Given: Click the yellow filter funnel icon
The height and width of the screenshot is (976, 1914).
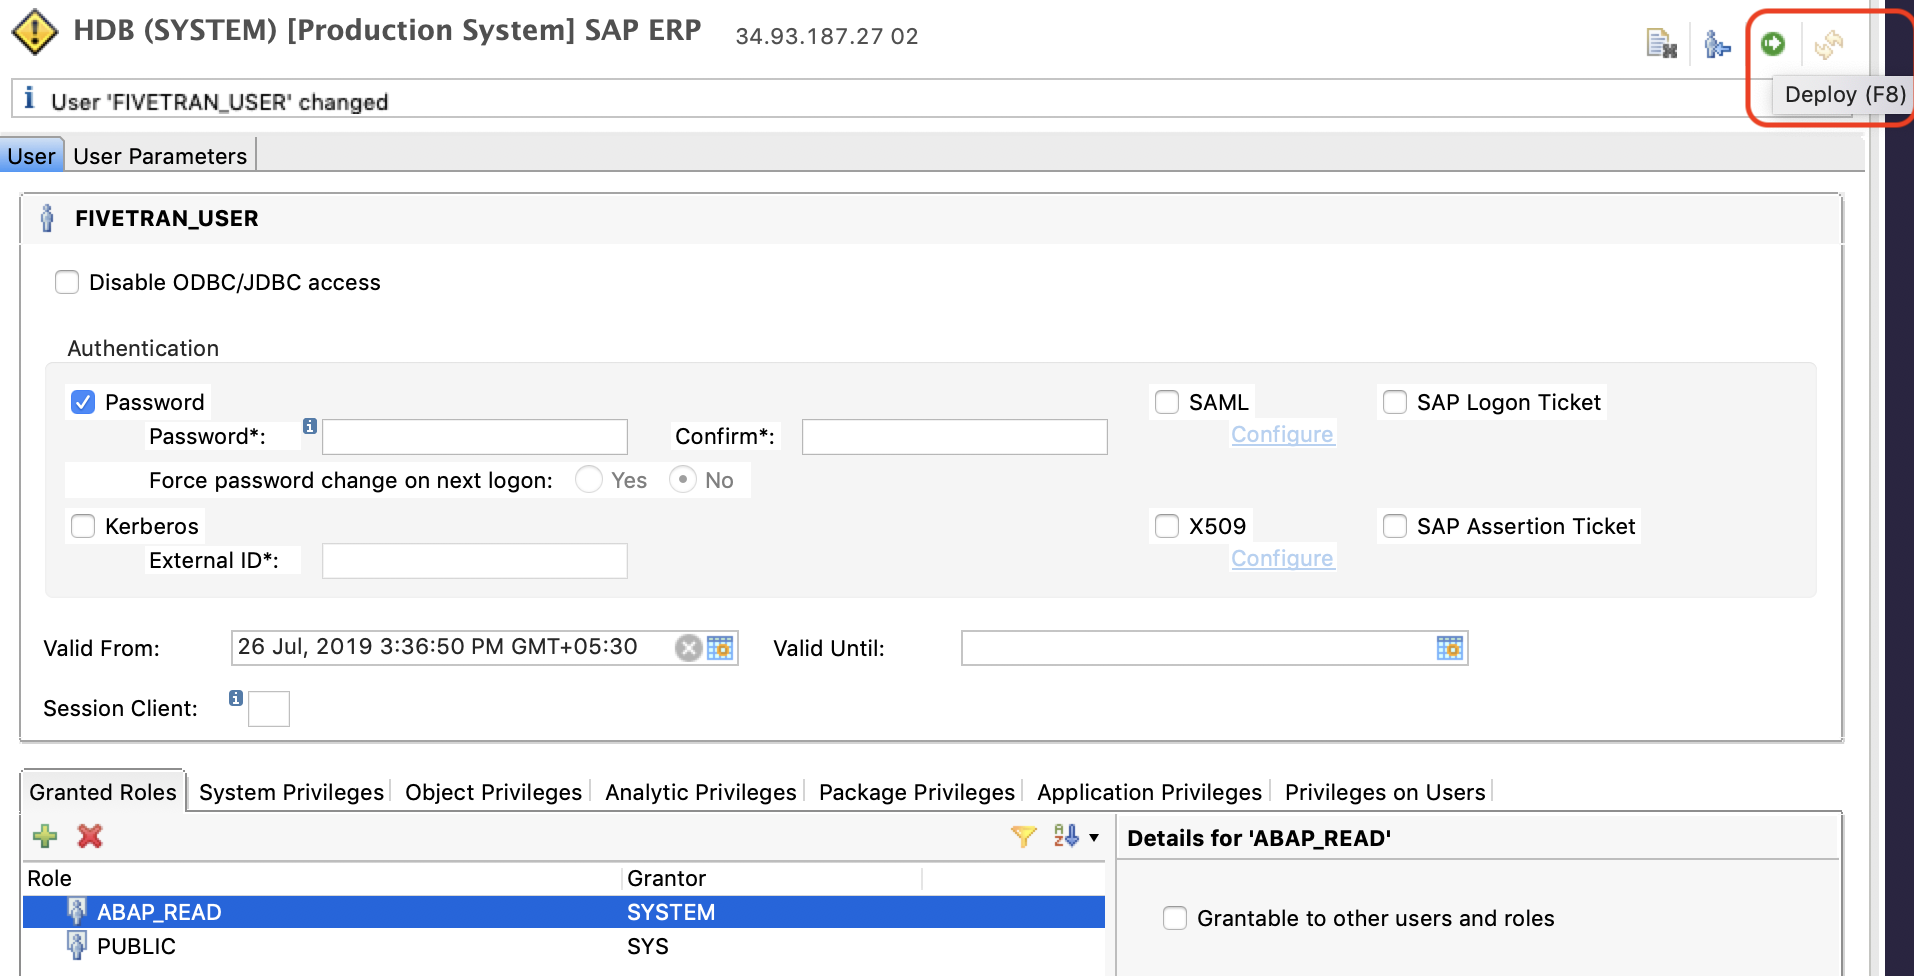Looking at the screenshot, I should click(1024, 836).
